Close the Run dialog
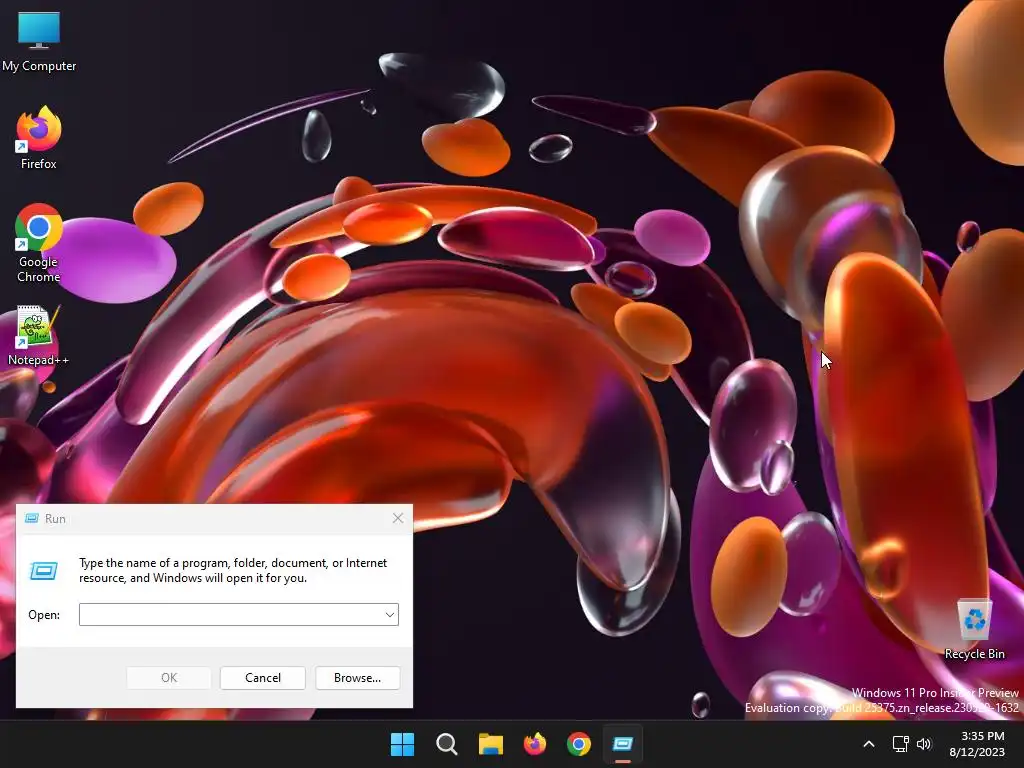This screenshot has width=1024, height=768. [398, 519]
